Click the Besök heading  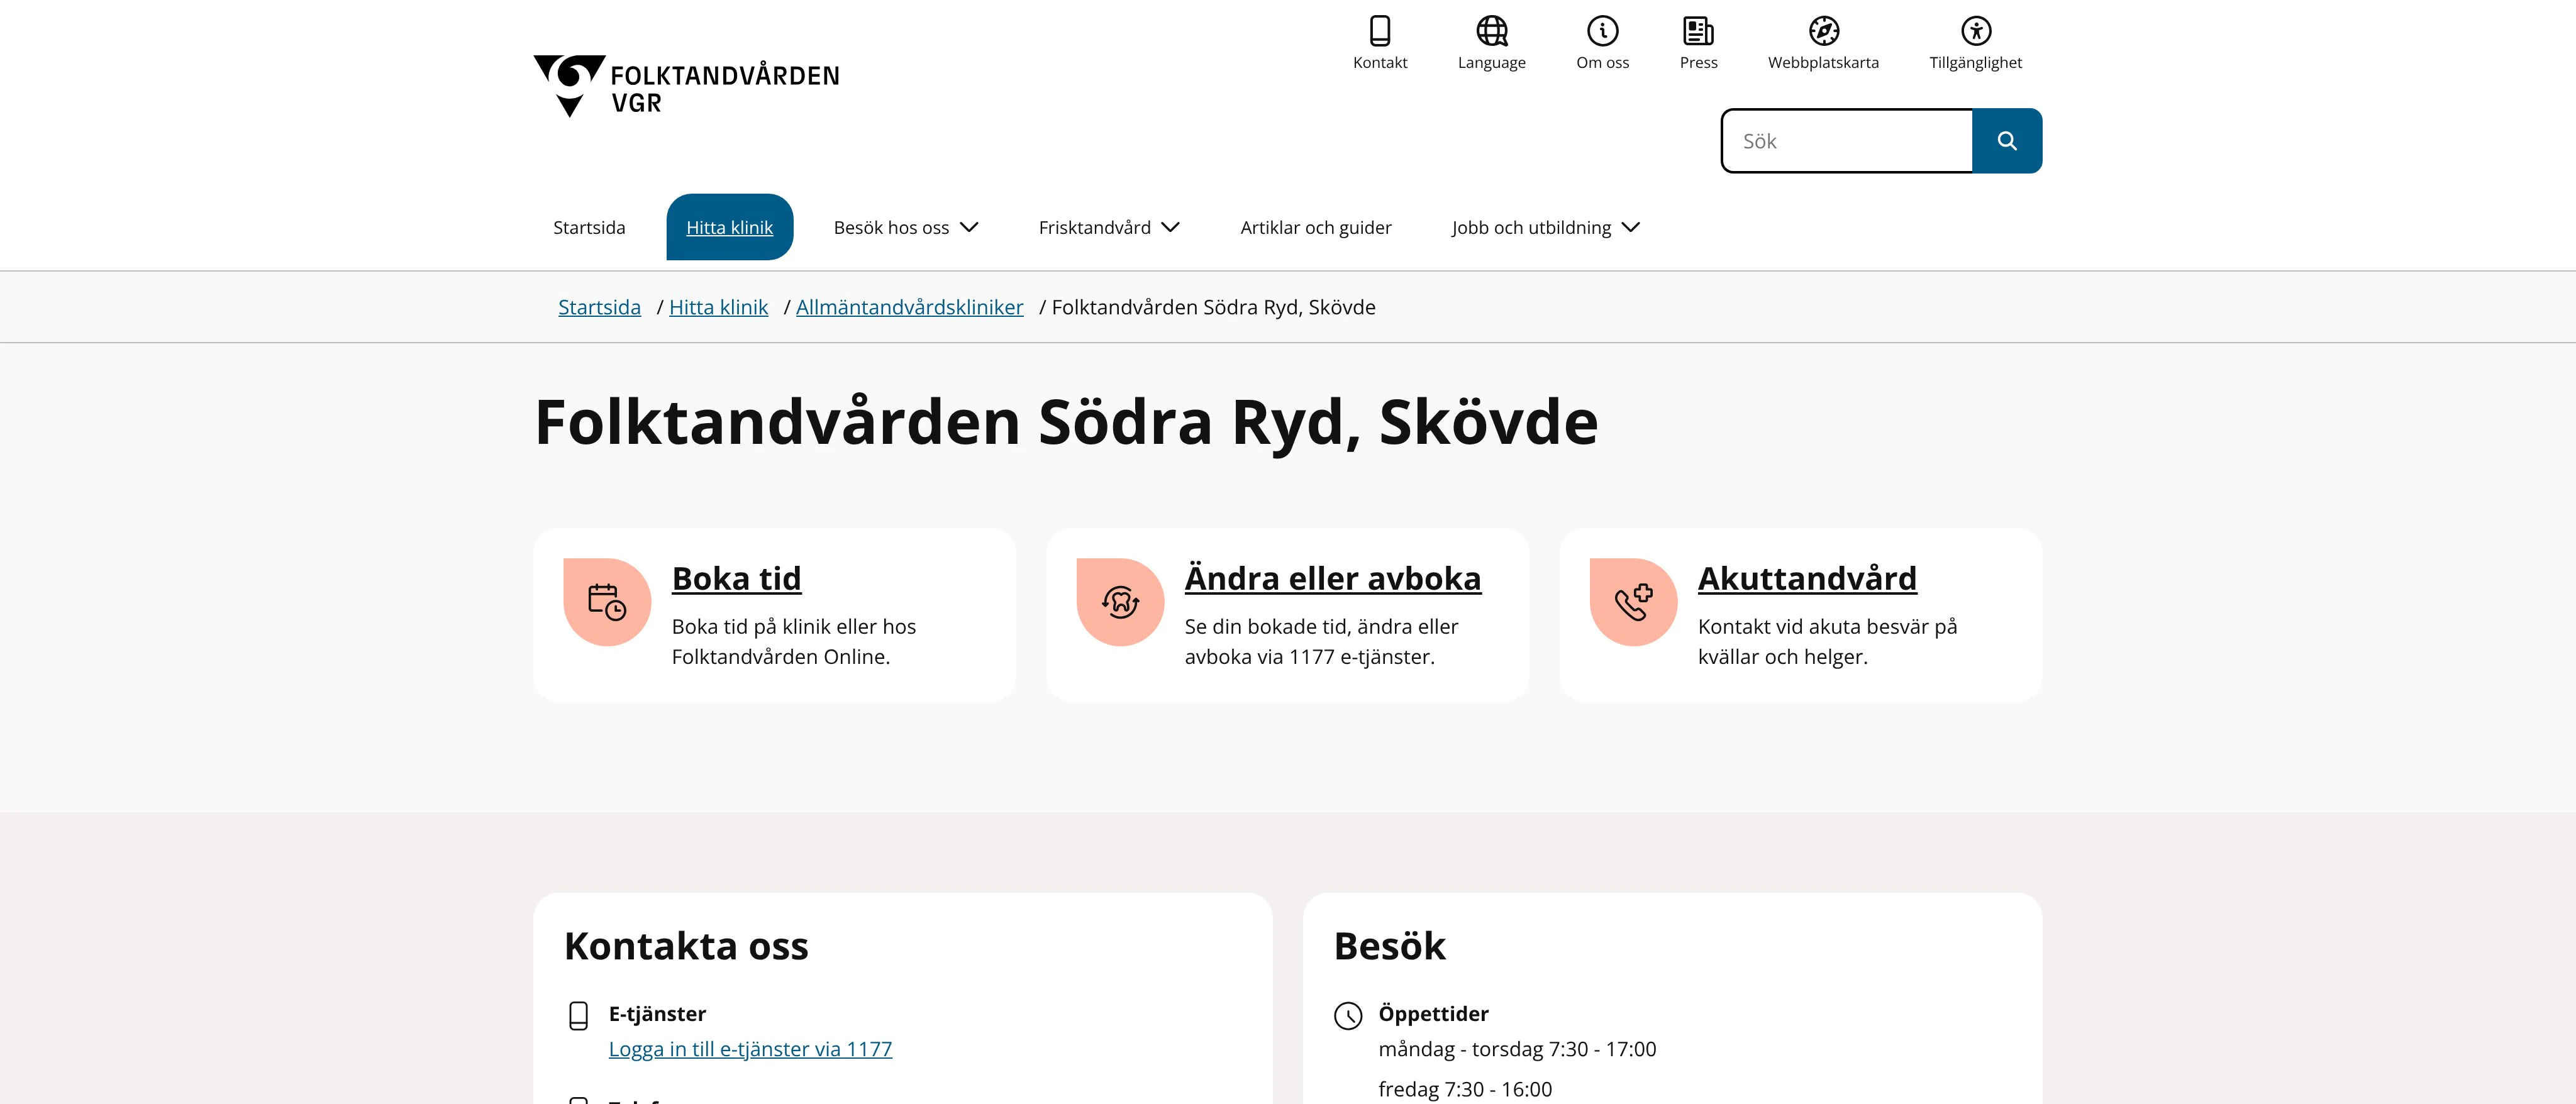tap(1389, 946)
